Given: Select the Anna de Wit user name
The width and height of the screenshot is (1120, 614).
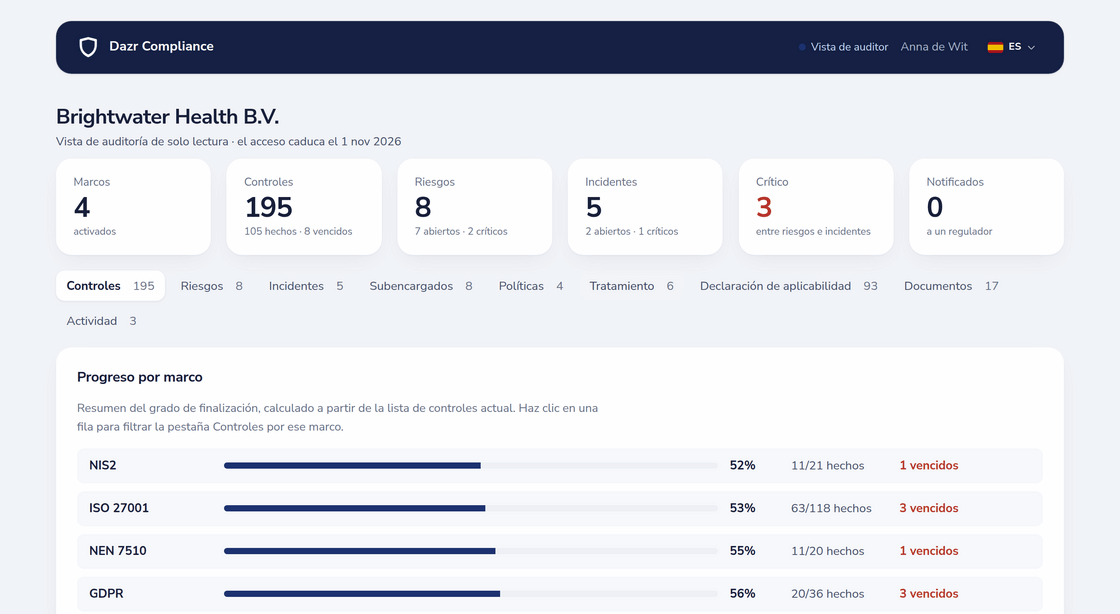Looking at the screenshot, I should [x=934, y=46].
